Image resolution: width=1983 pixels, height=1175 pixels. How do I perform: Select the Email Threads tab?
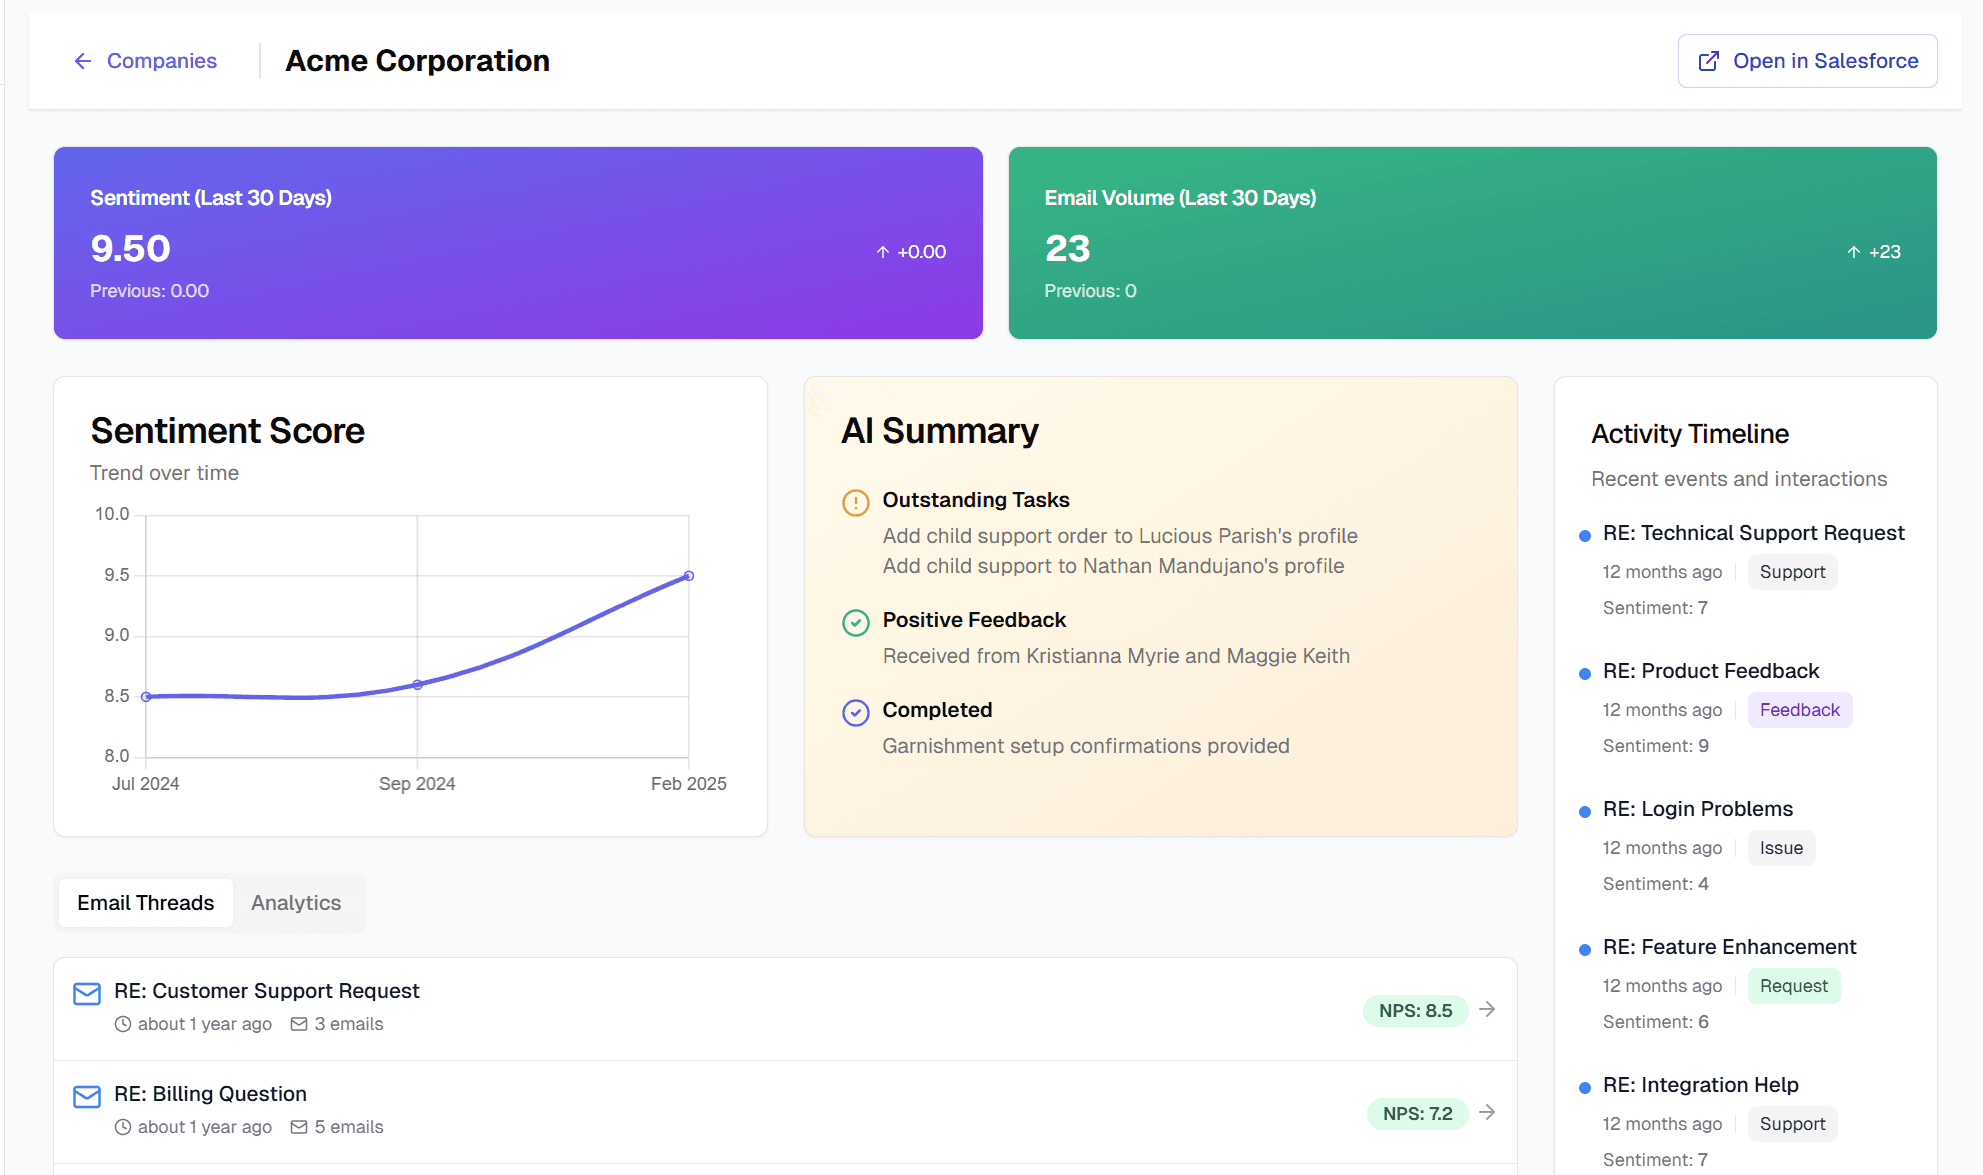[146, 903]
